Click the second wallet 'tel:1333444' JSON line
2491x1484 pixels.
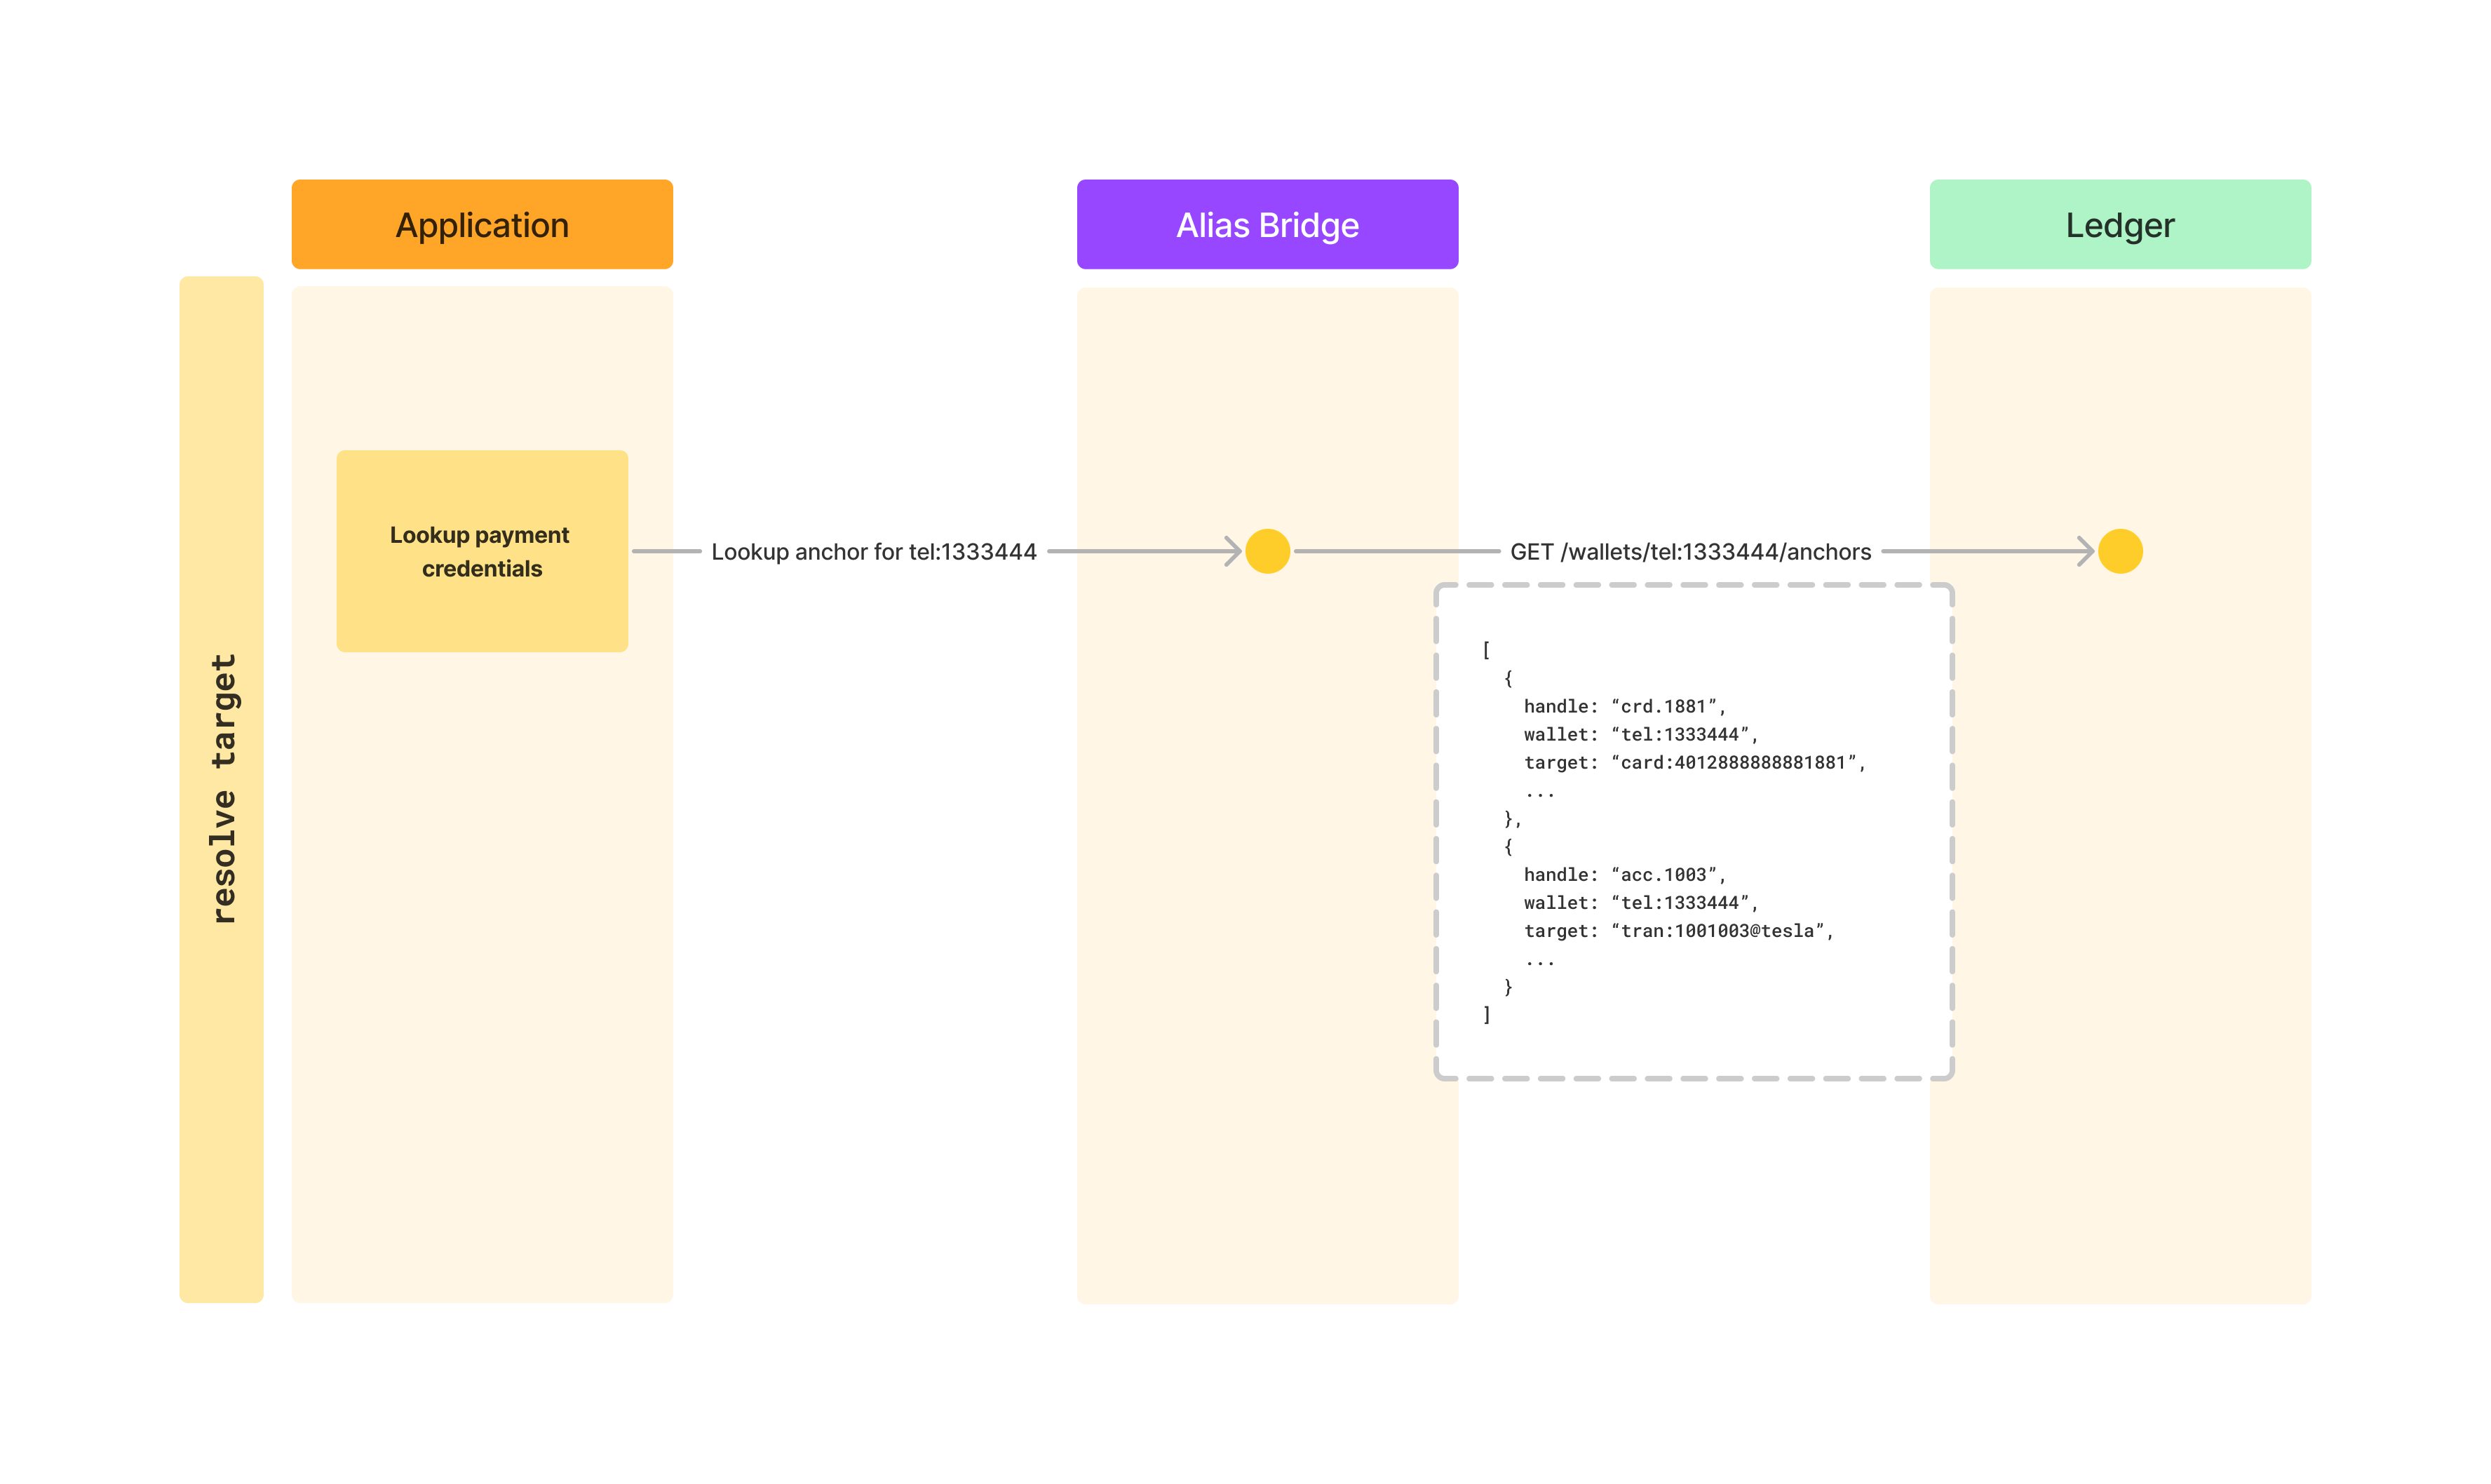pos(1640,903)
